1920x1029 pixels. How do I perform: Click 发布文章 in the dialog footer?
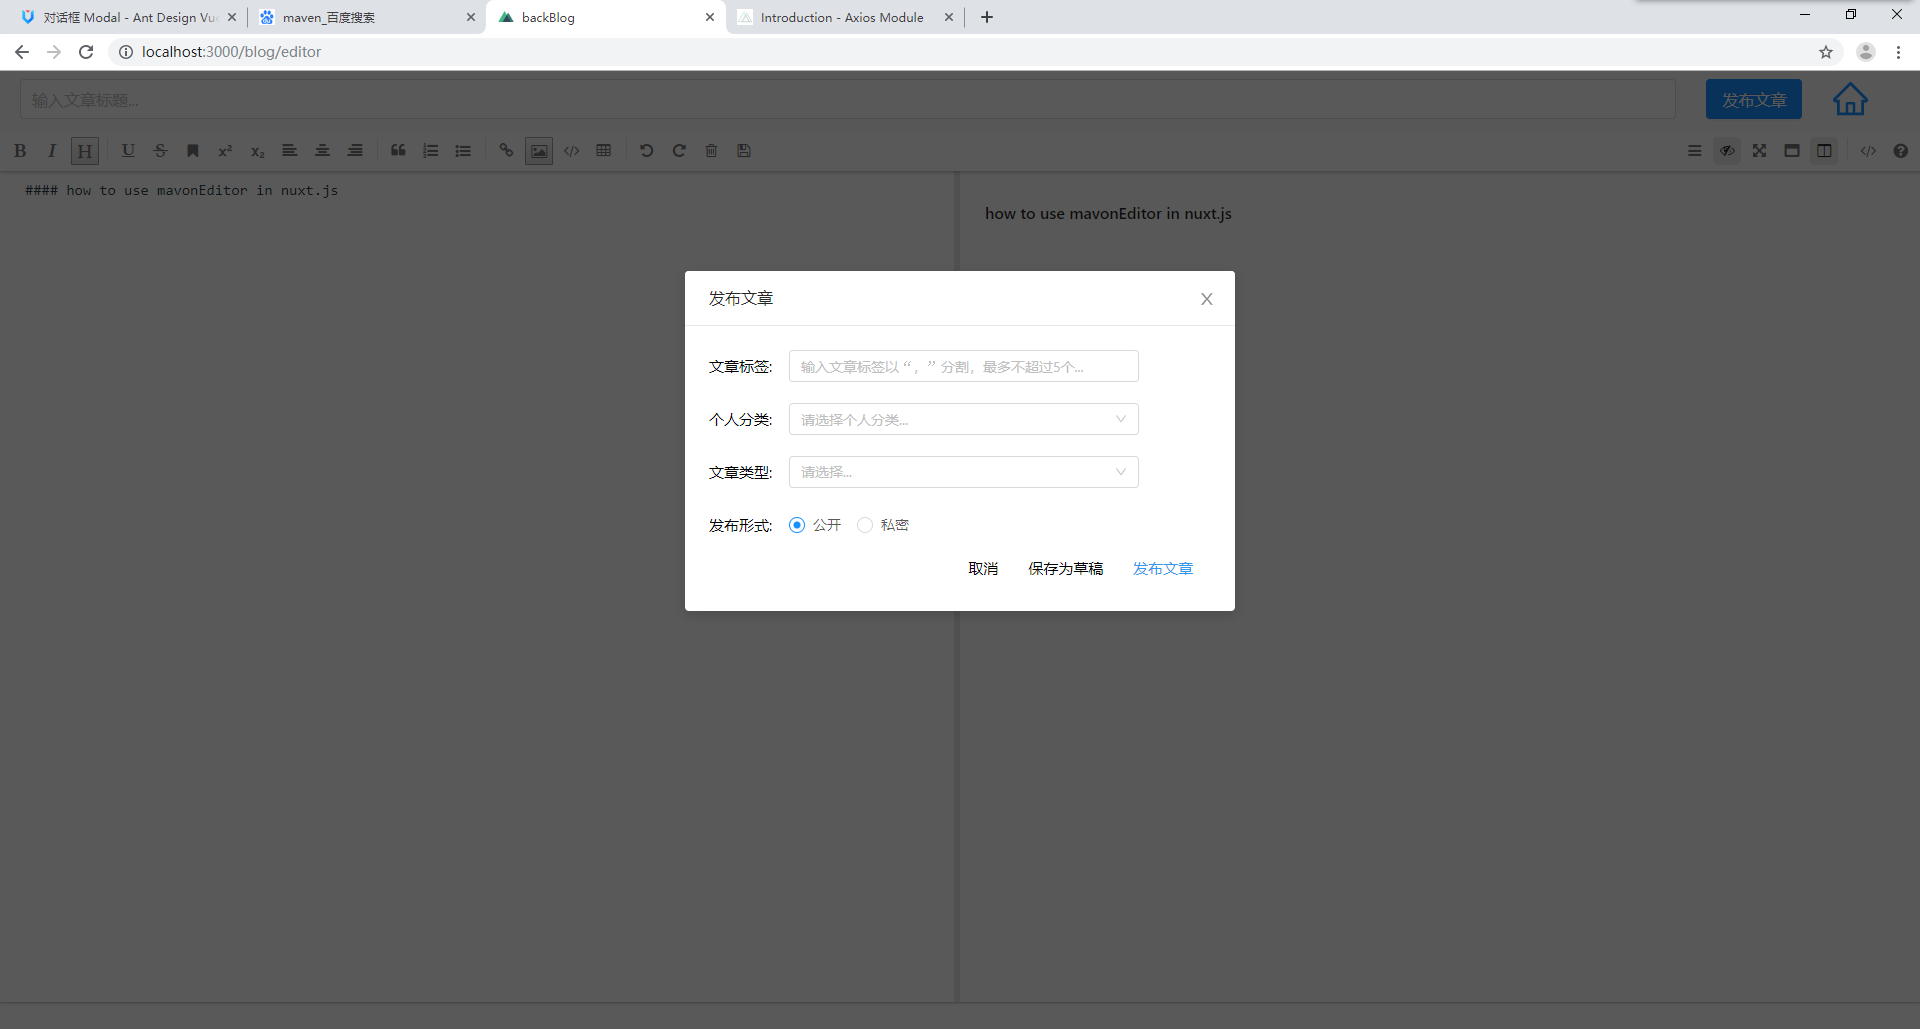[x=1163, y=569]
